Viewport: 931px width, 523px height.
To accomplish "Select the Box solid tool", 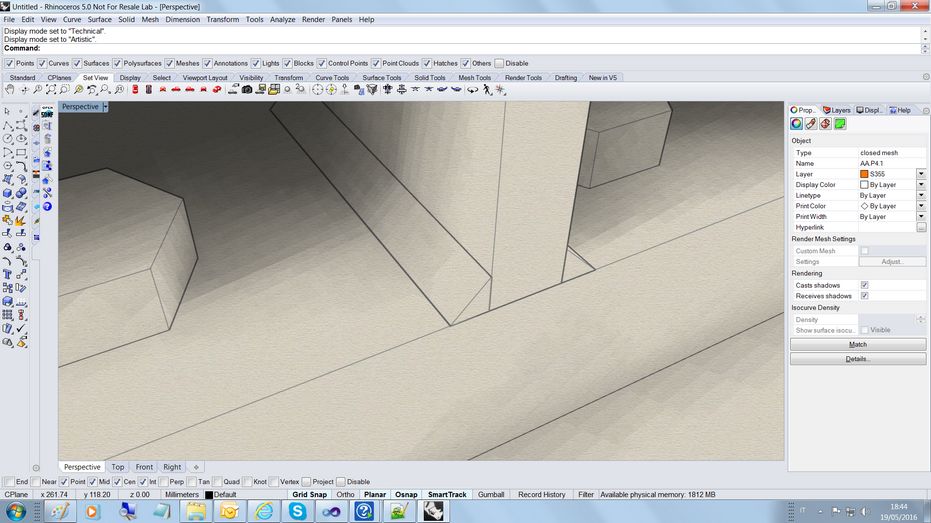I will click(x=7, y=194).
